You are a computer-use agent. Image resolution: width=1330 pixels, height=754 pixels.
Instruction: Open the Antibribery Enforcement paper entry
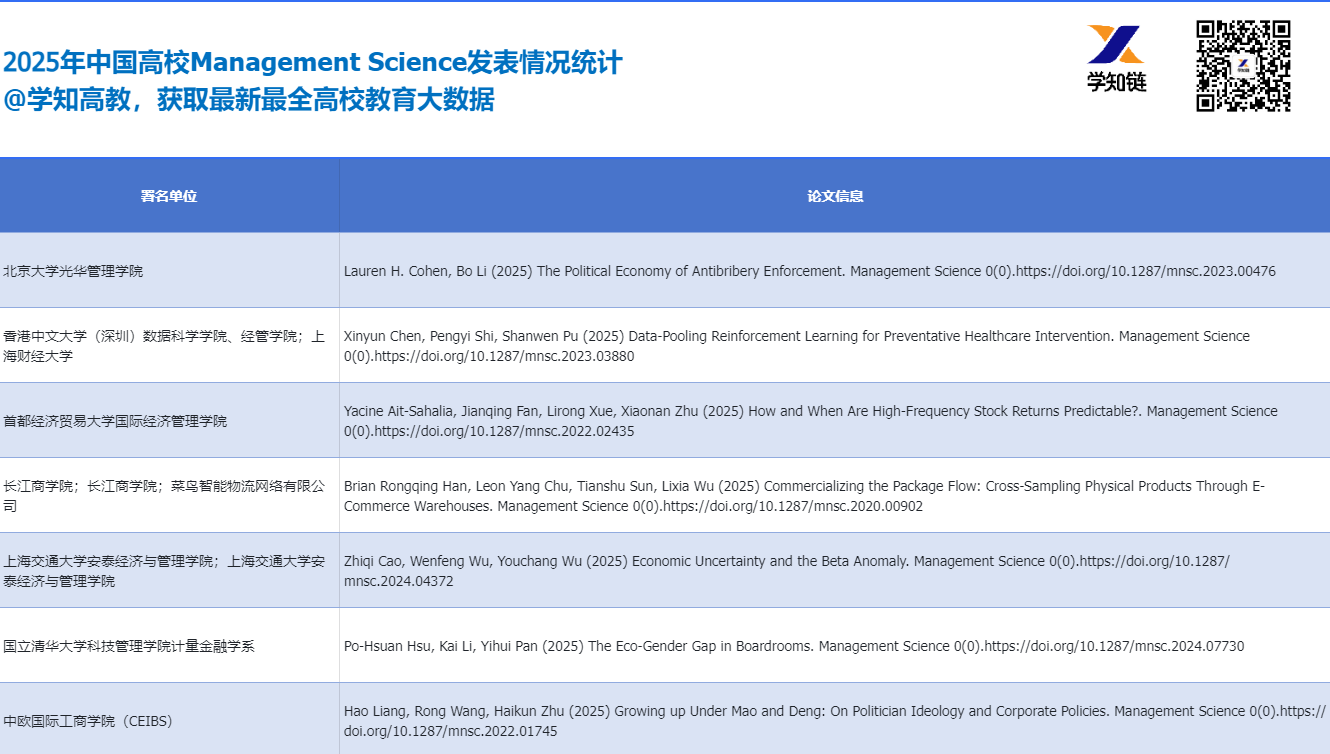[x=809, y=271]
